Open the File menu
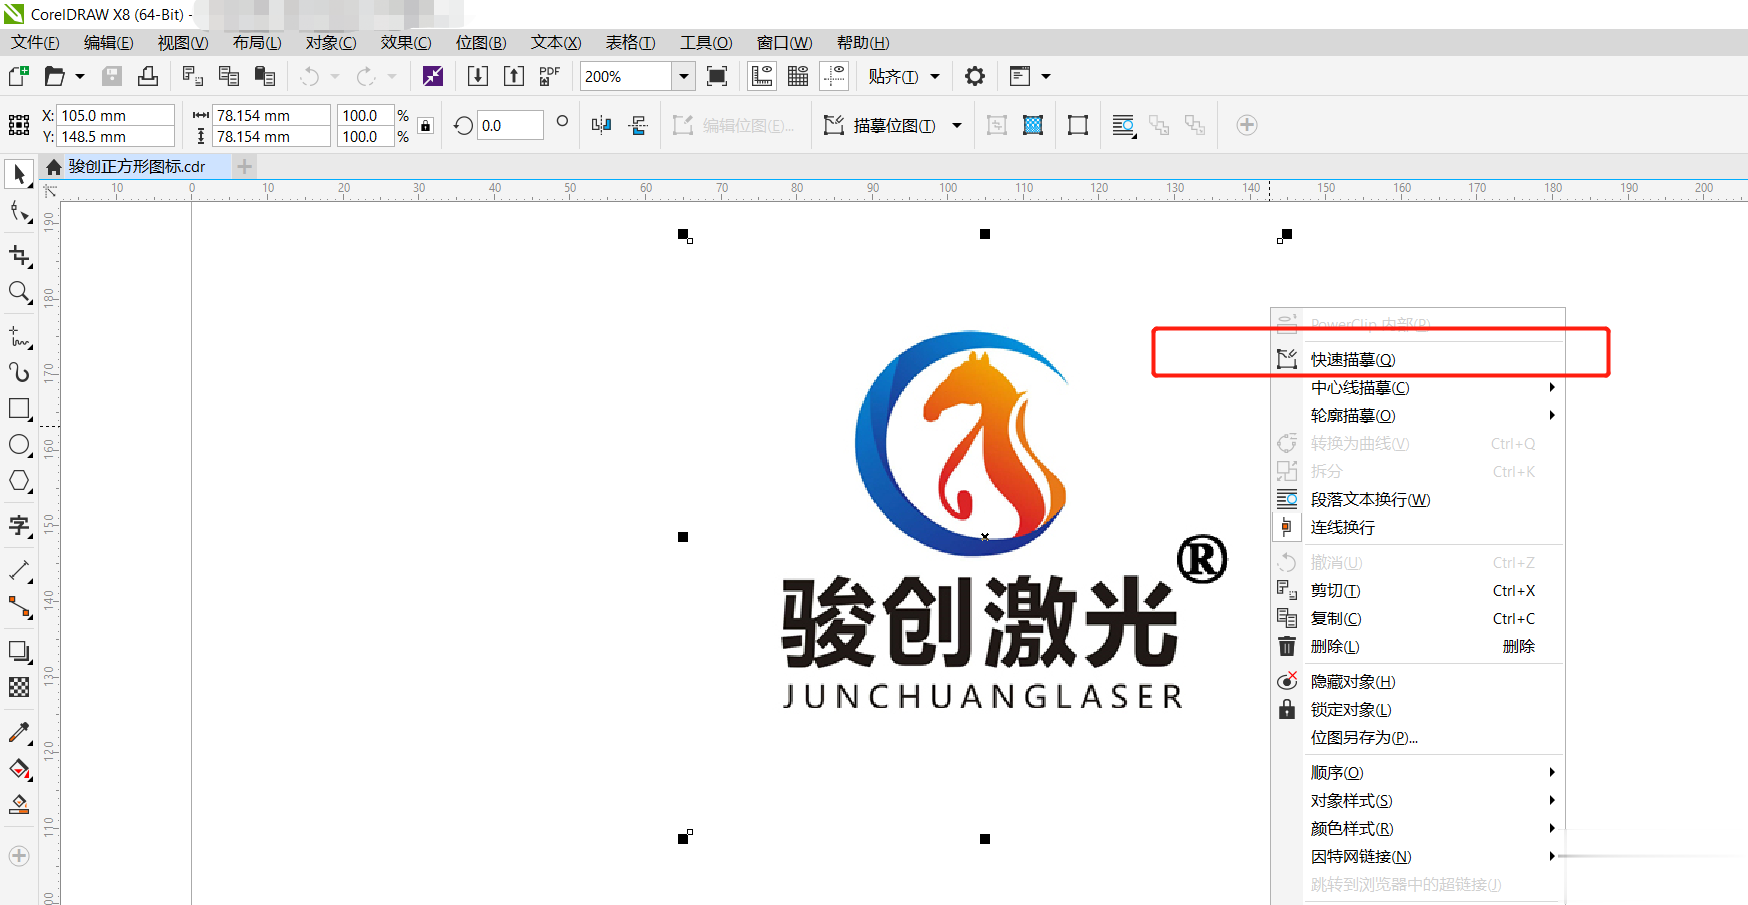The height and width of the screenshot is (905, 1748). tap(35, 42)
